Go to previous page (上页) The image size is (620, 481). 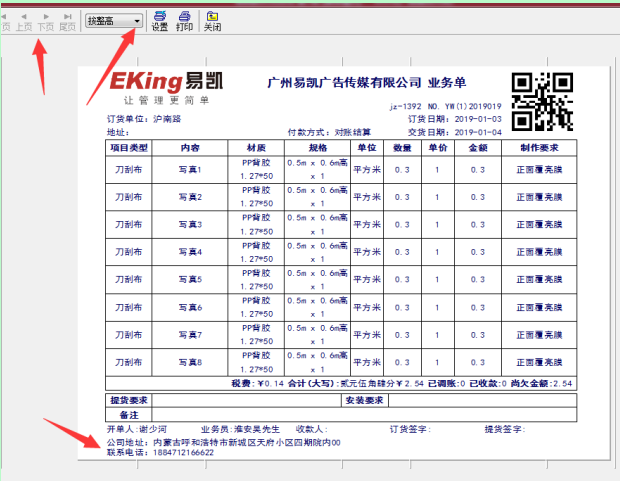[23, 22]
